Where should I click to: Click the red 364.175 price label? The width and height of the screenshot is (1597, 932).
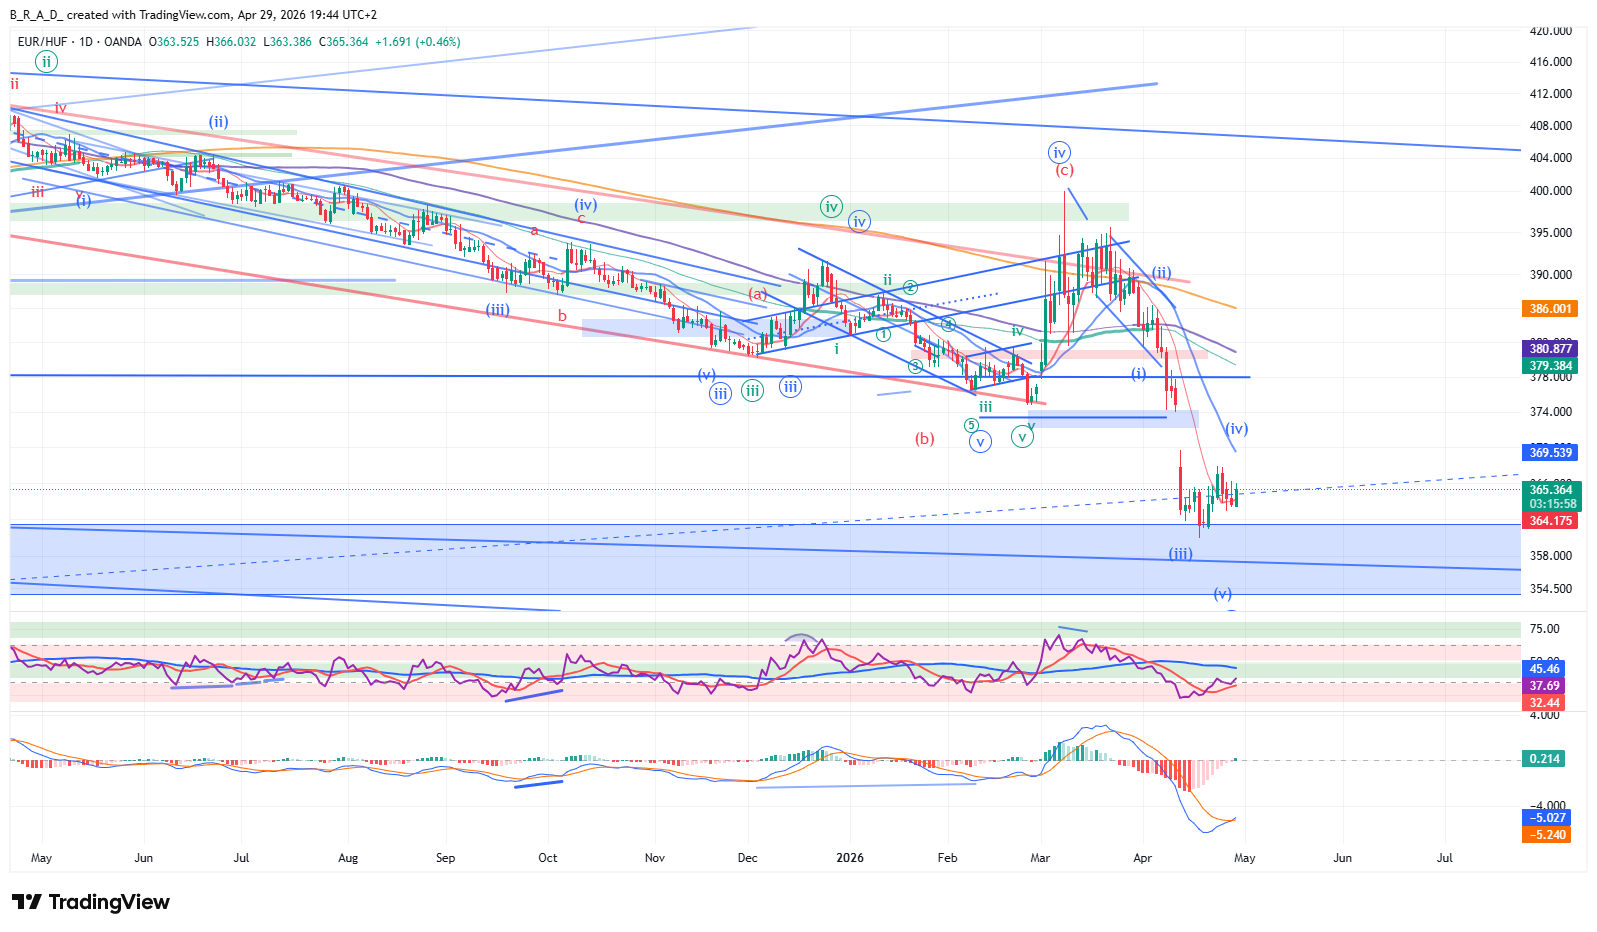tap(1549, 521)
